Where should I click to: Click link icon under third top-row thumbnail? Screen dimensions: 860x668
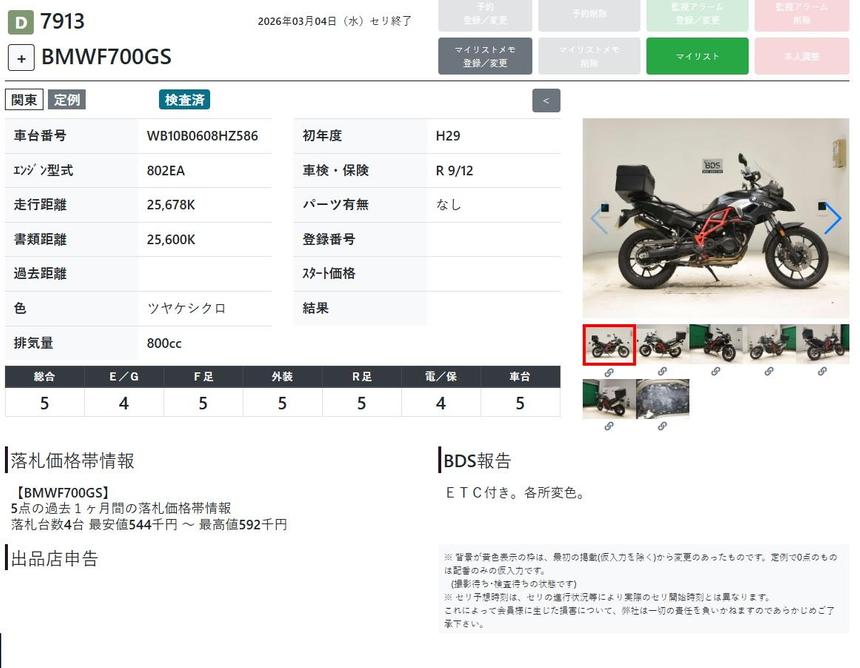pyautogui.click(x=715, y=372)
